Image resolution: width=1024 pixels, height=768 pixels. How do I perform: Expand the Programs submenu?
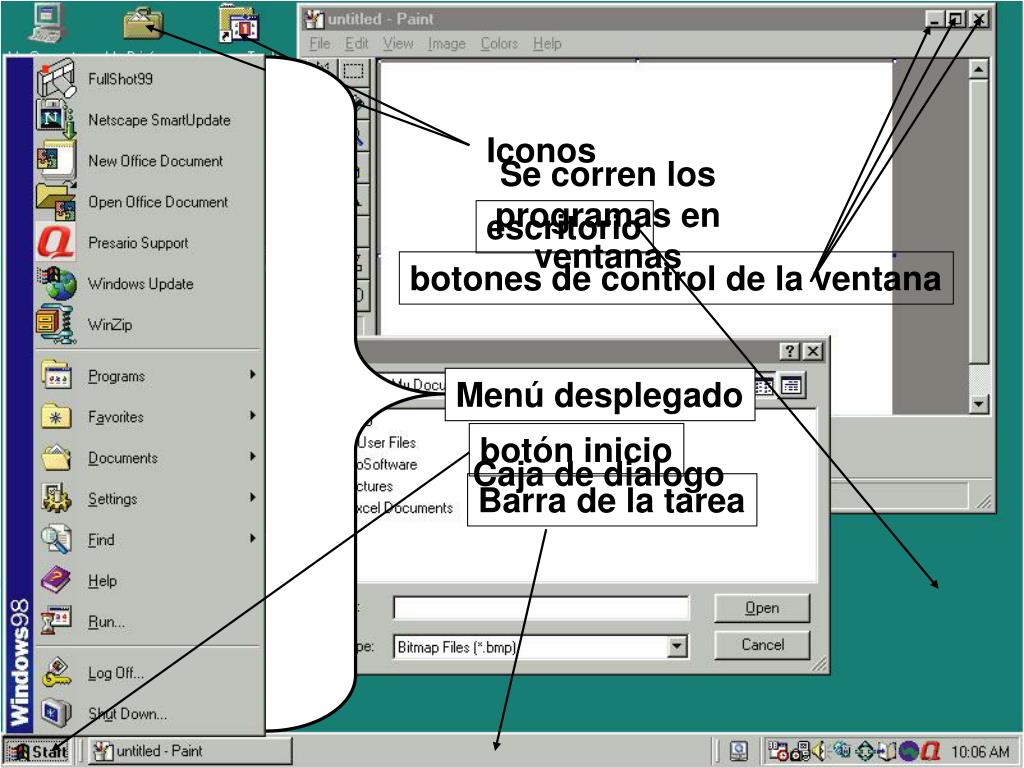[148, 376]
